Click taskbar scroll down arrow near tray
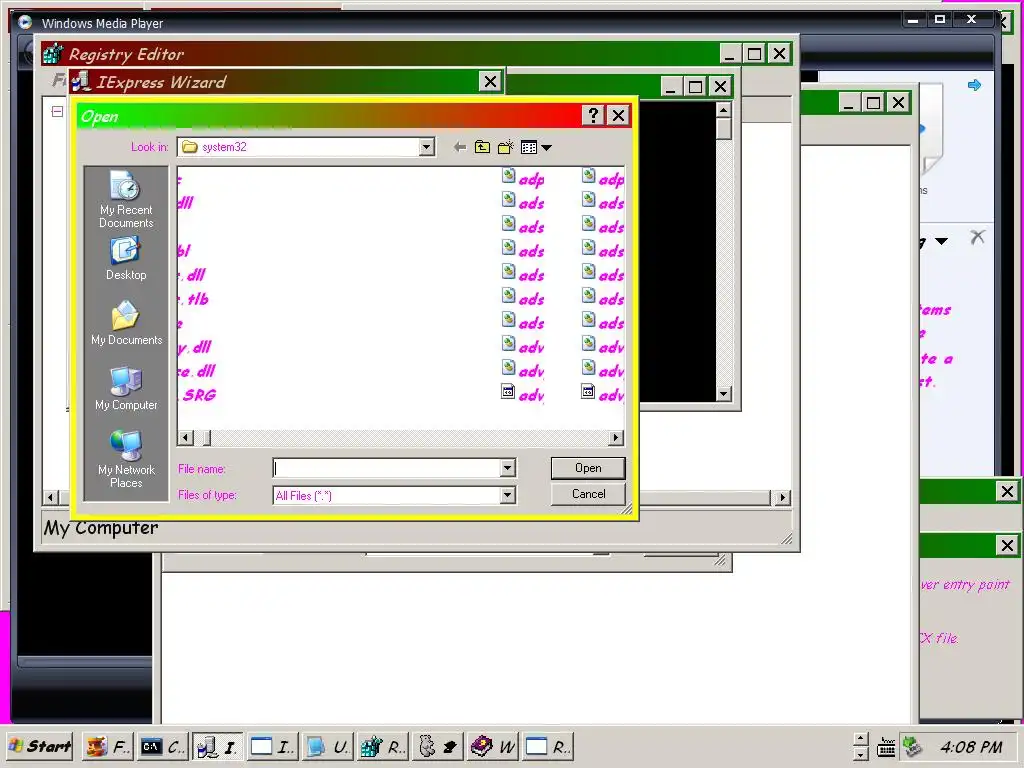 click(x=861, y=754)
